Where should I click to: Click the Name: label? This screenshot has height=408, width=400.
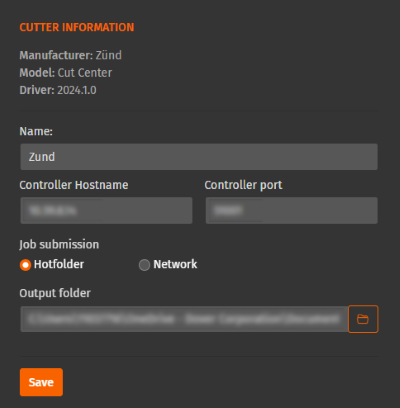click(36, 131)
